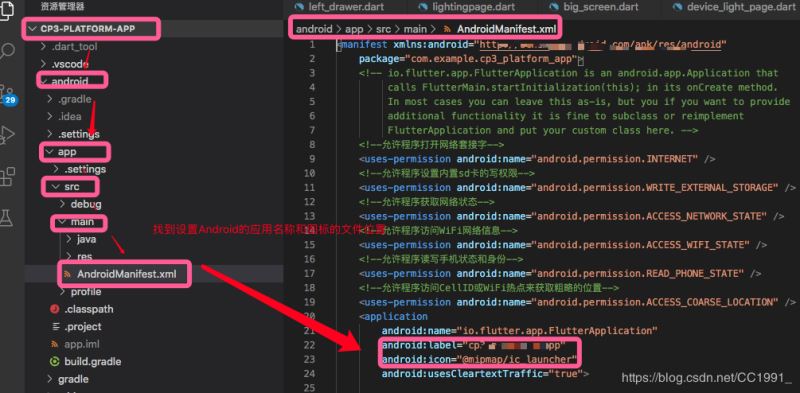Expand the .dart_tool folder

44,47
